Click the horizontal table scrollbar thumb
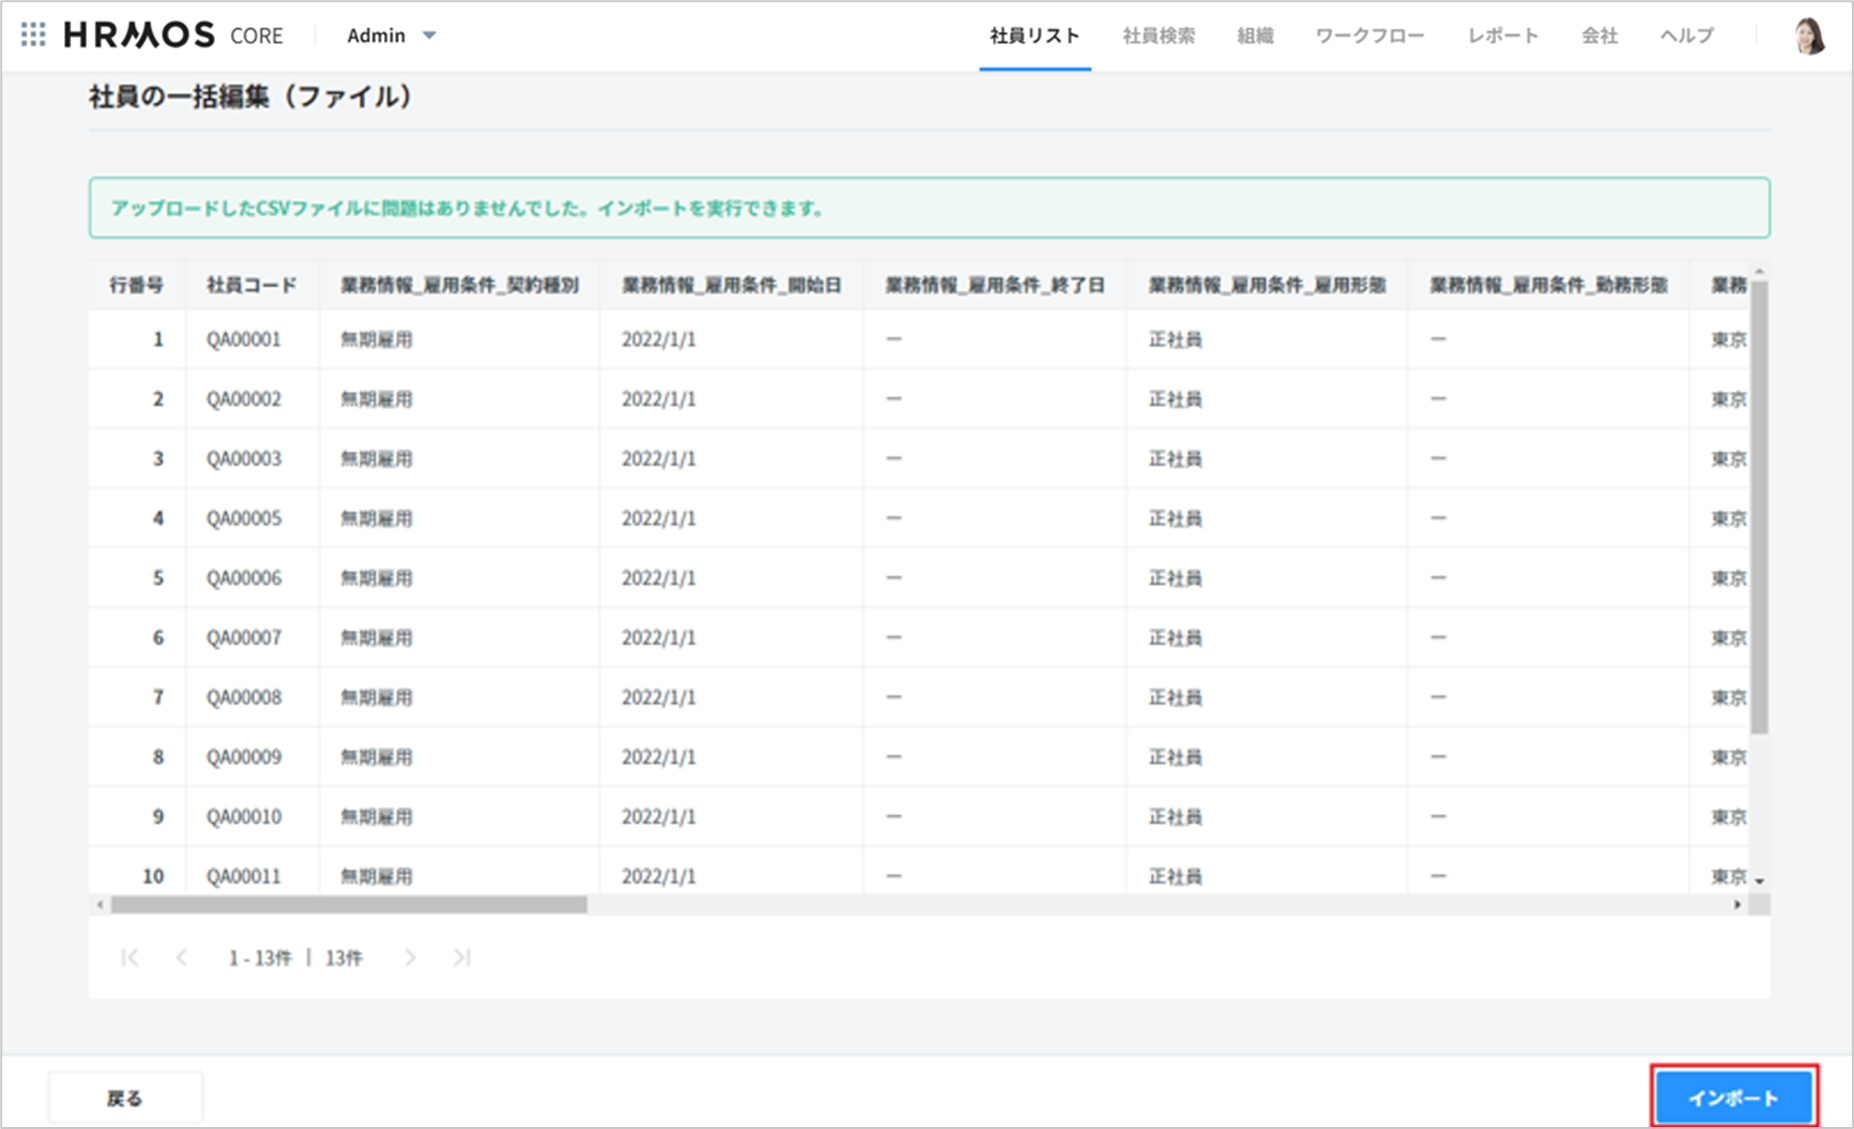Image resolution: width=1854 pixels, height=1129 pixels. (x=348, y=905)
